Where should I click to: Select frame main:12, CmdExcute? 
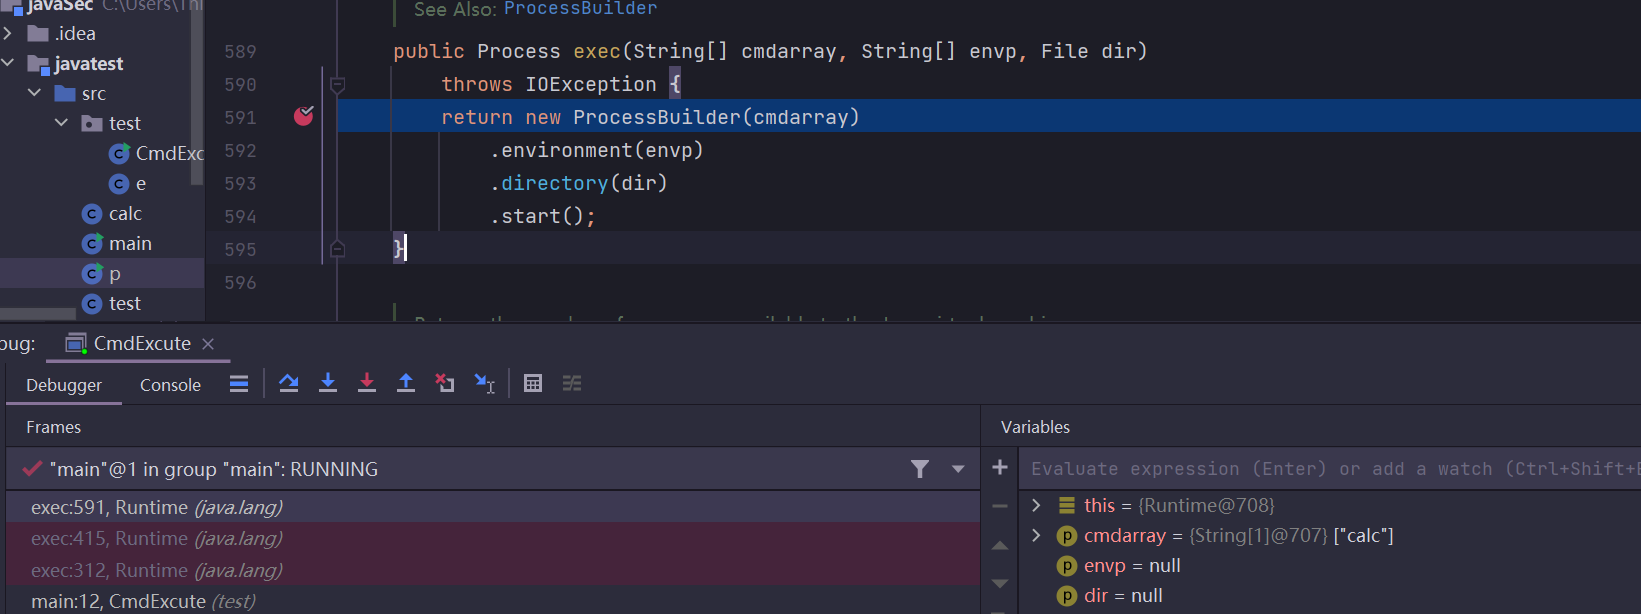(492, 601)
